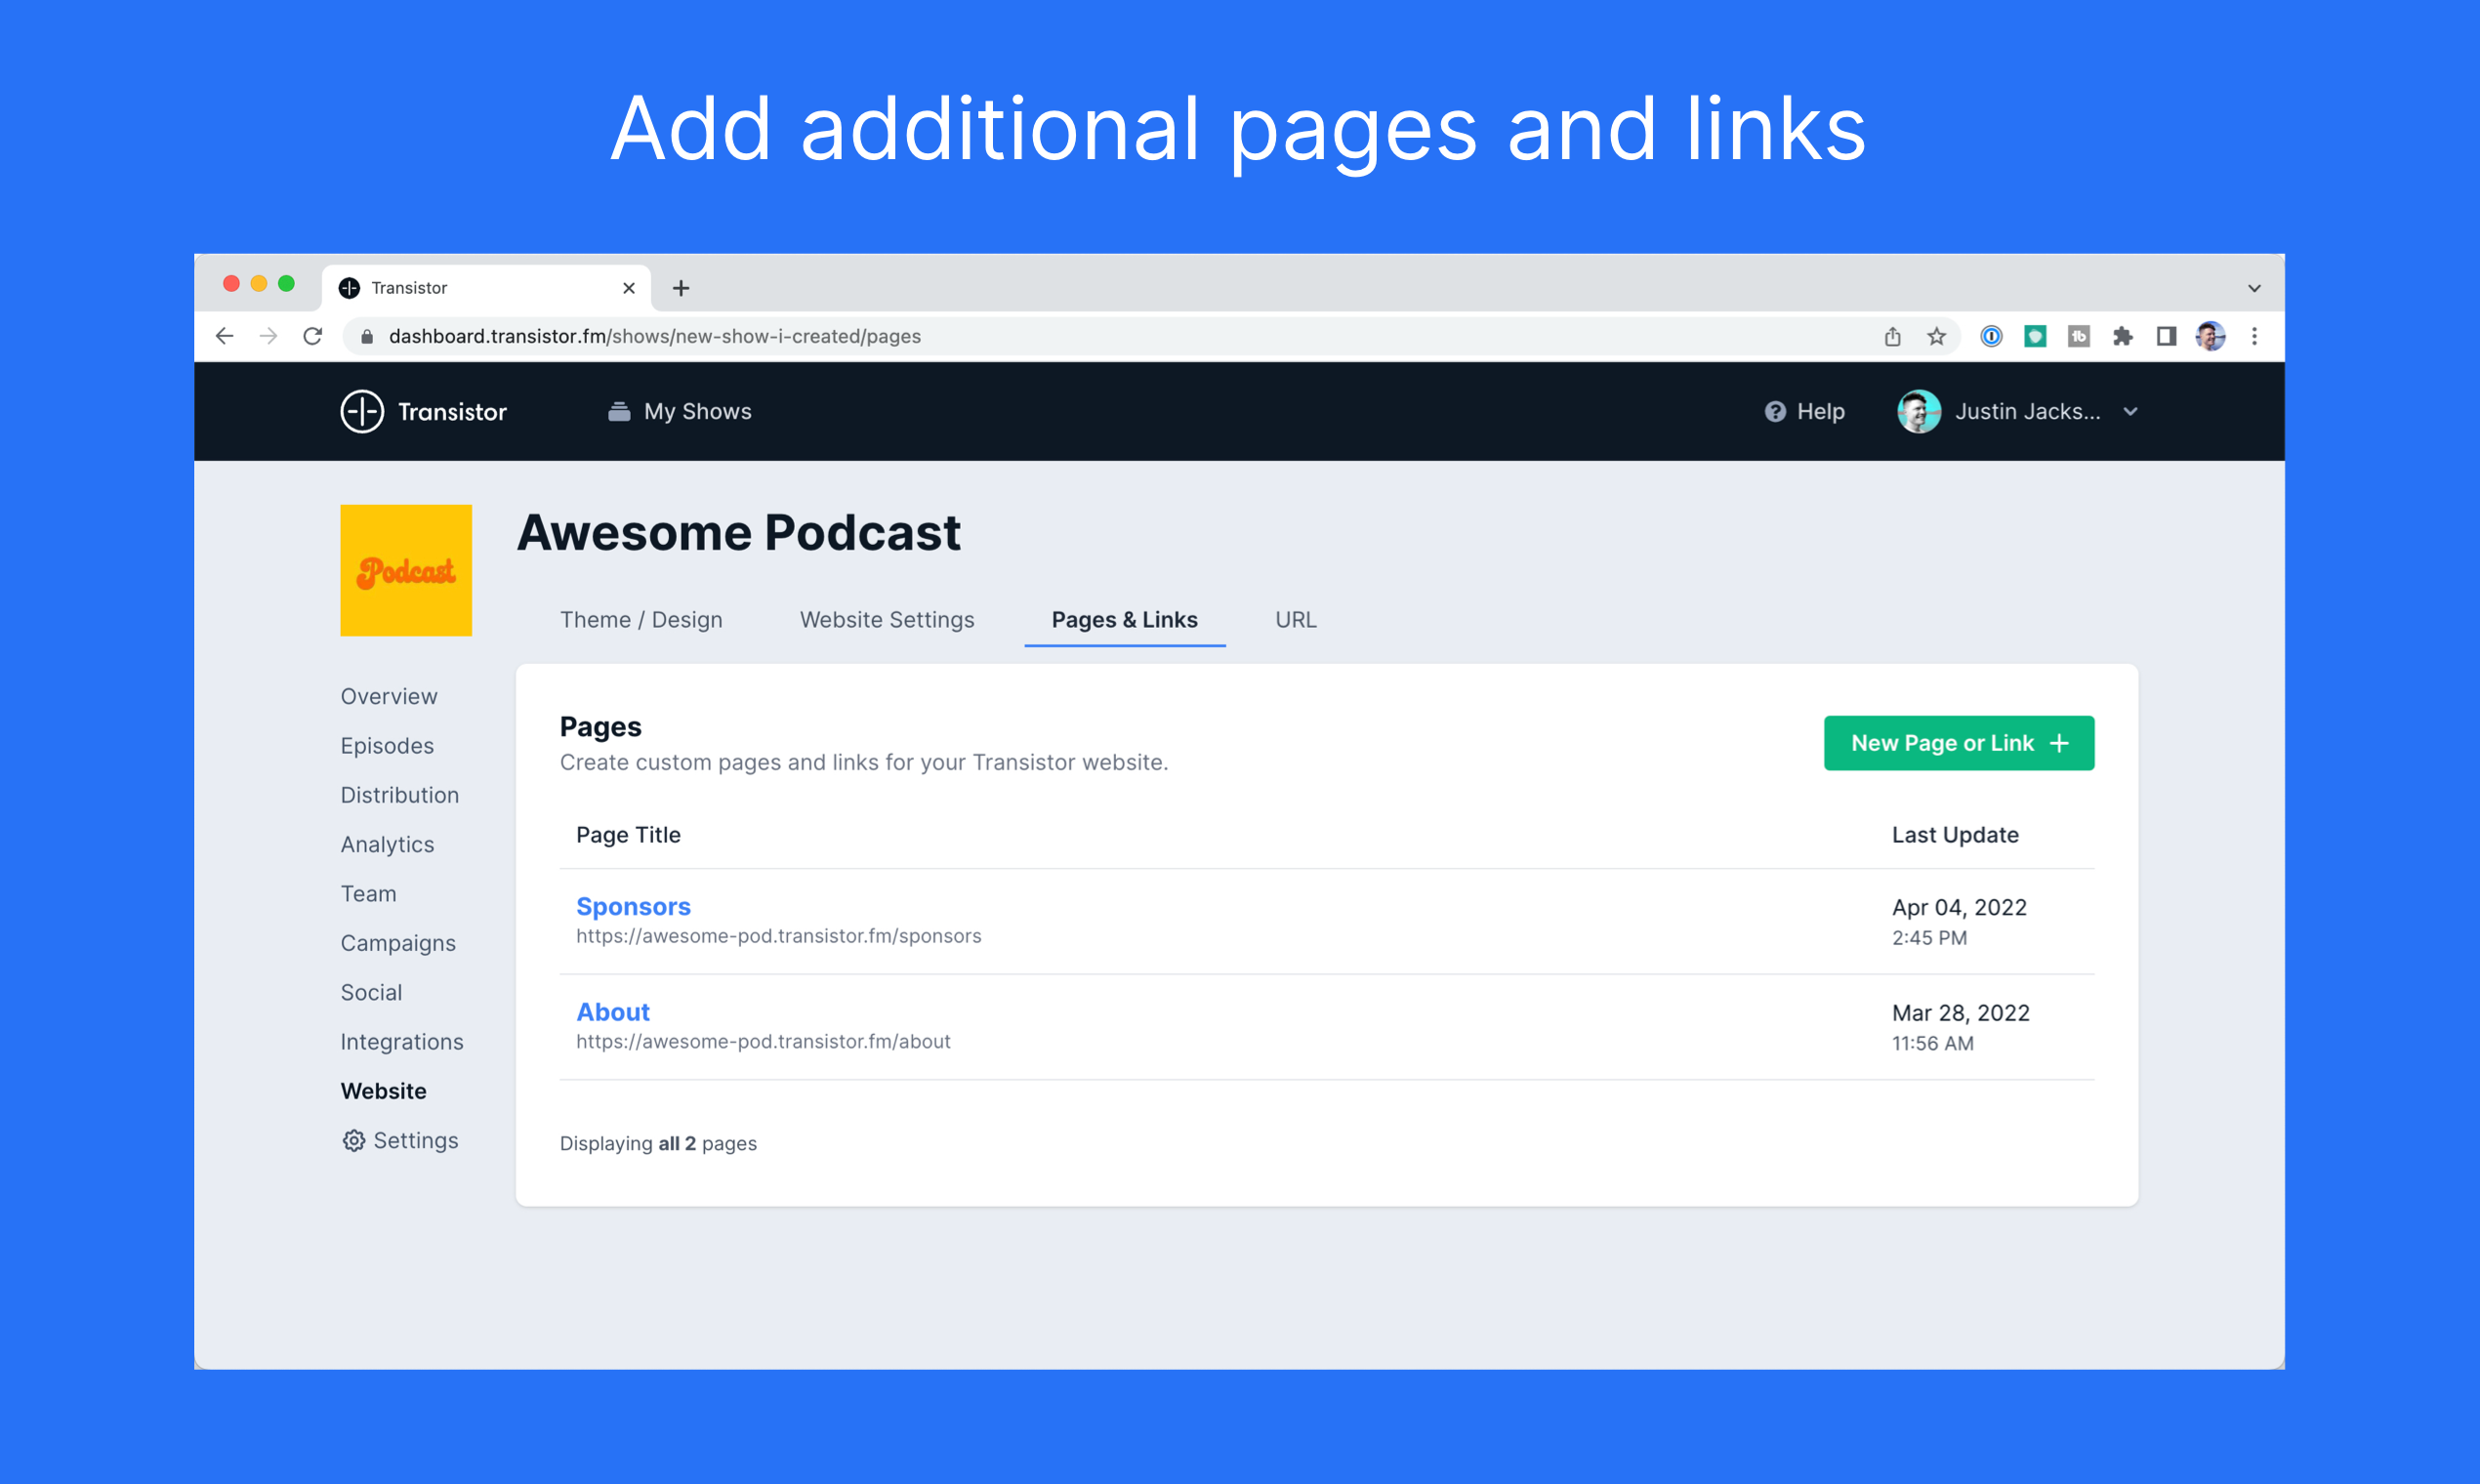Click the Awesome Podcast heading

pos(739,532)
